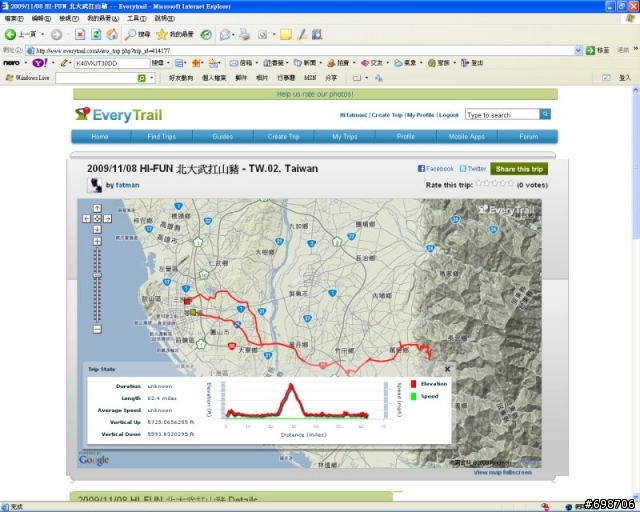
Task: Stop page loading with the red X icon
Action: (x=80, y=35)
